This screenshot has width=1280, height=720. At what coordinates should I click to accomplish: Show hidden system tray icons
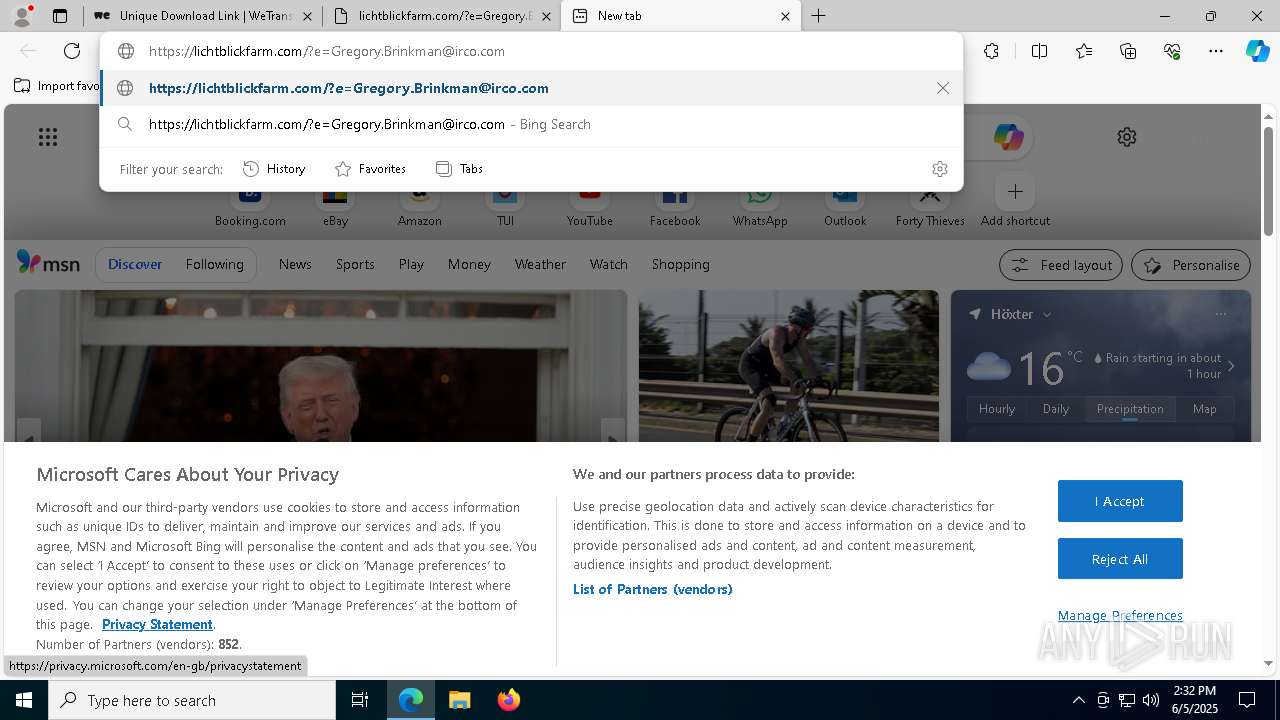tap(1078, 700)
